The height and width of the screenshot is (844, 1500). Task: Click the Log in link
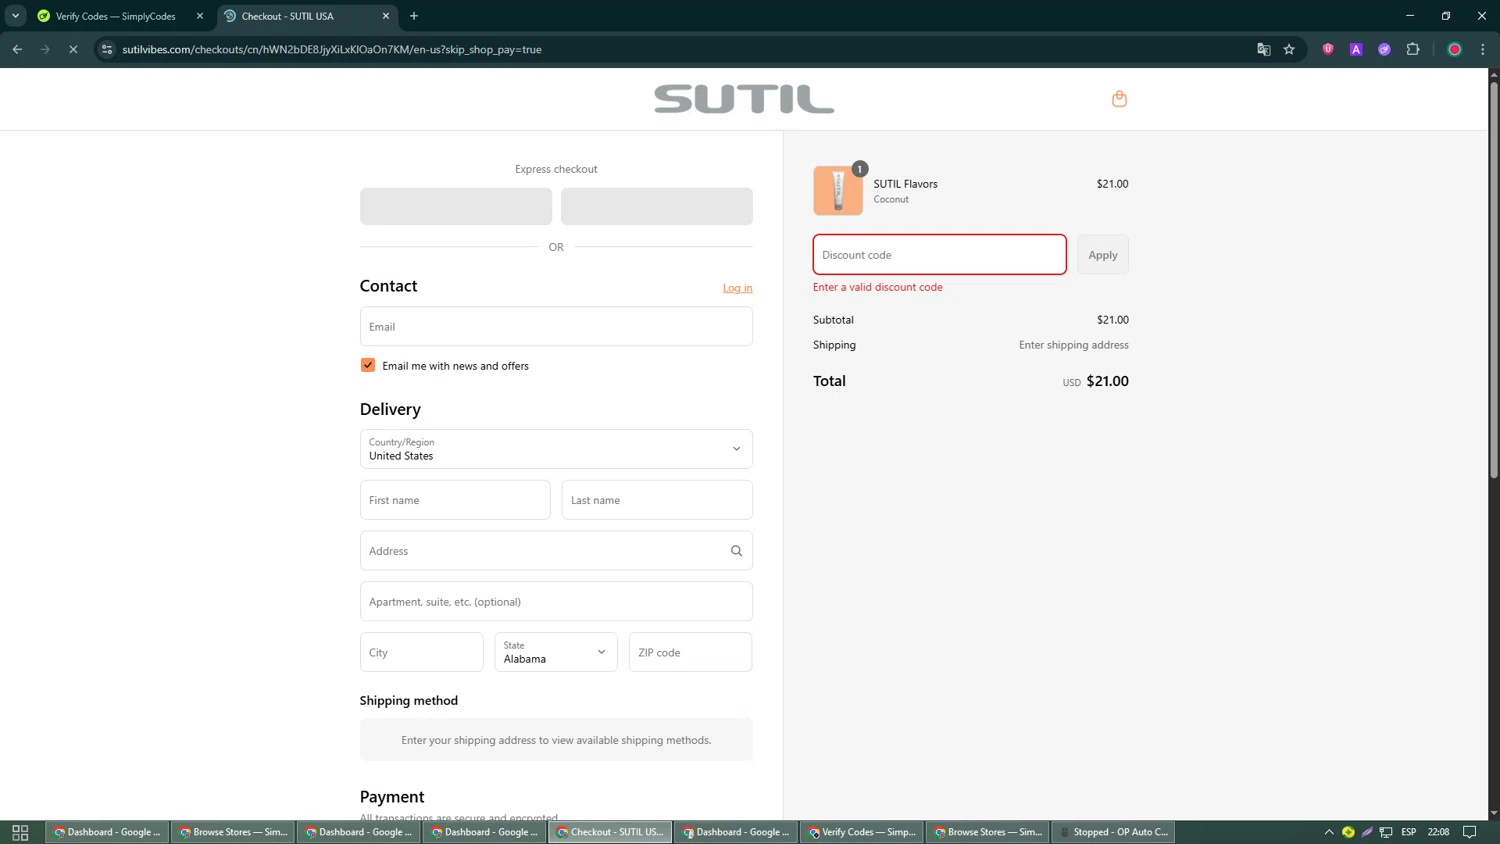coord(737,288)
